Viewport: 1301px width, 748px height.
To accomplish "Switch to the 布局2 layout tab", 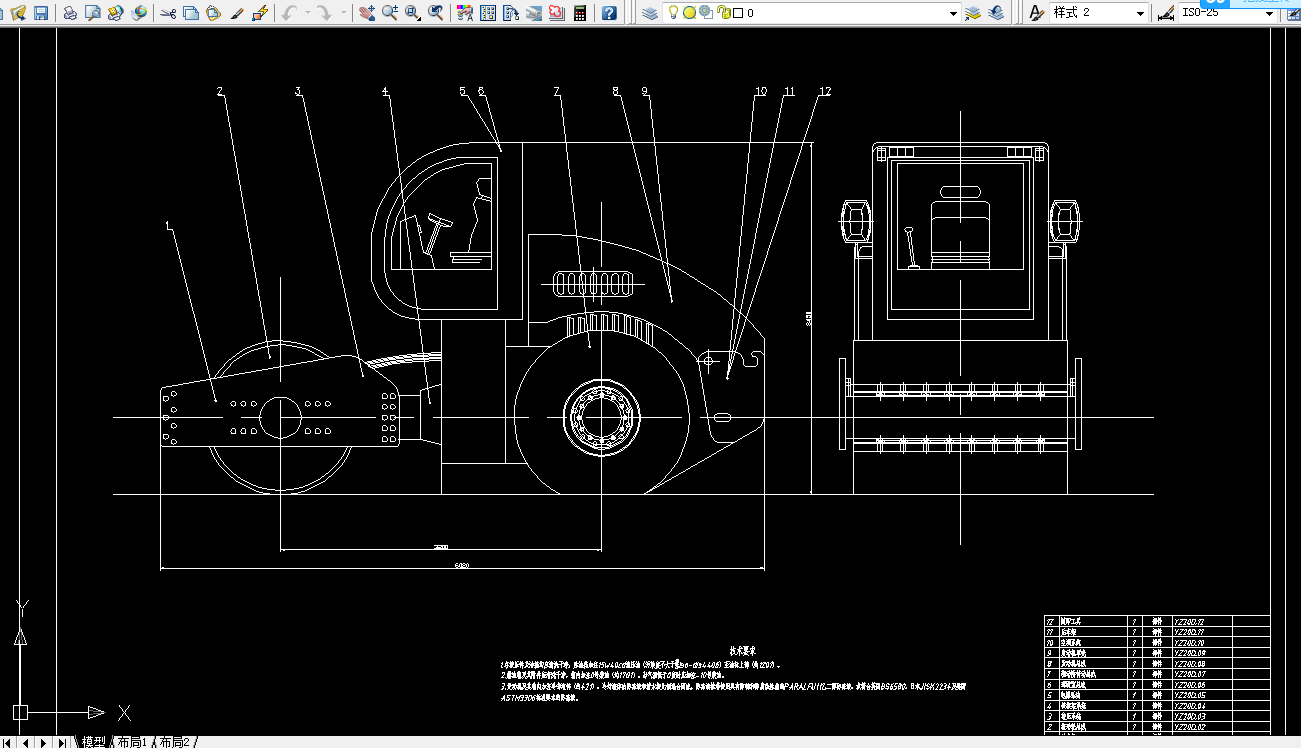I will tap(174, 742).
